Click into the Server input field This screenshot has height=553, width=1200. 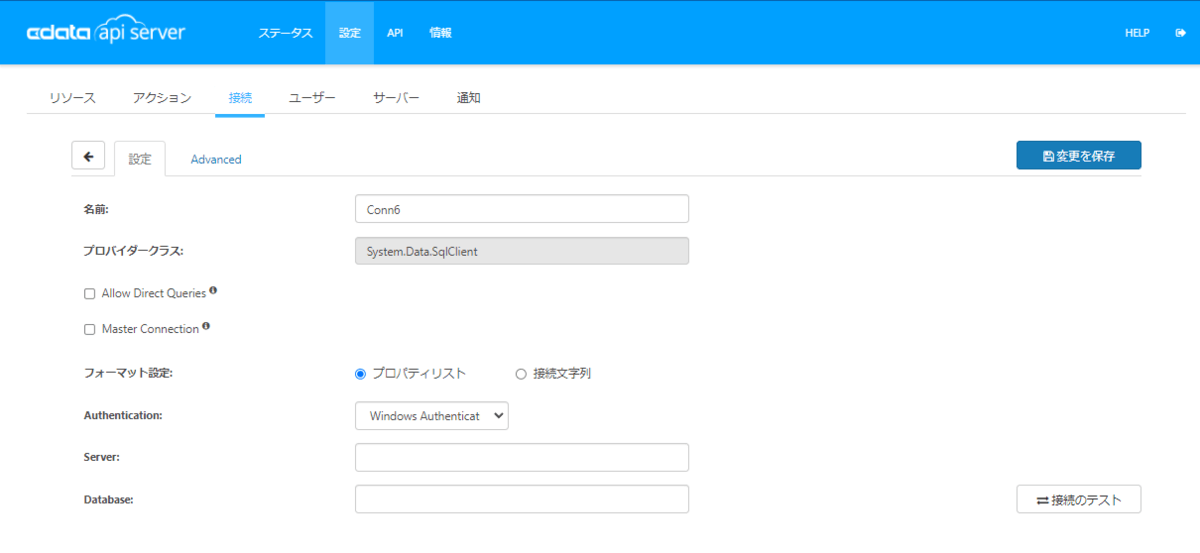click(x=521, y=457)
